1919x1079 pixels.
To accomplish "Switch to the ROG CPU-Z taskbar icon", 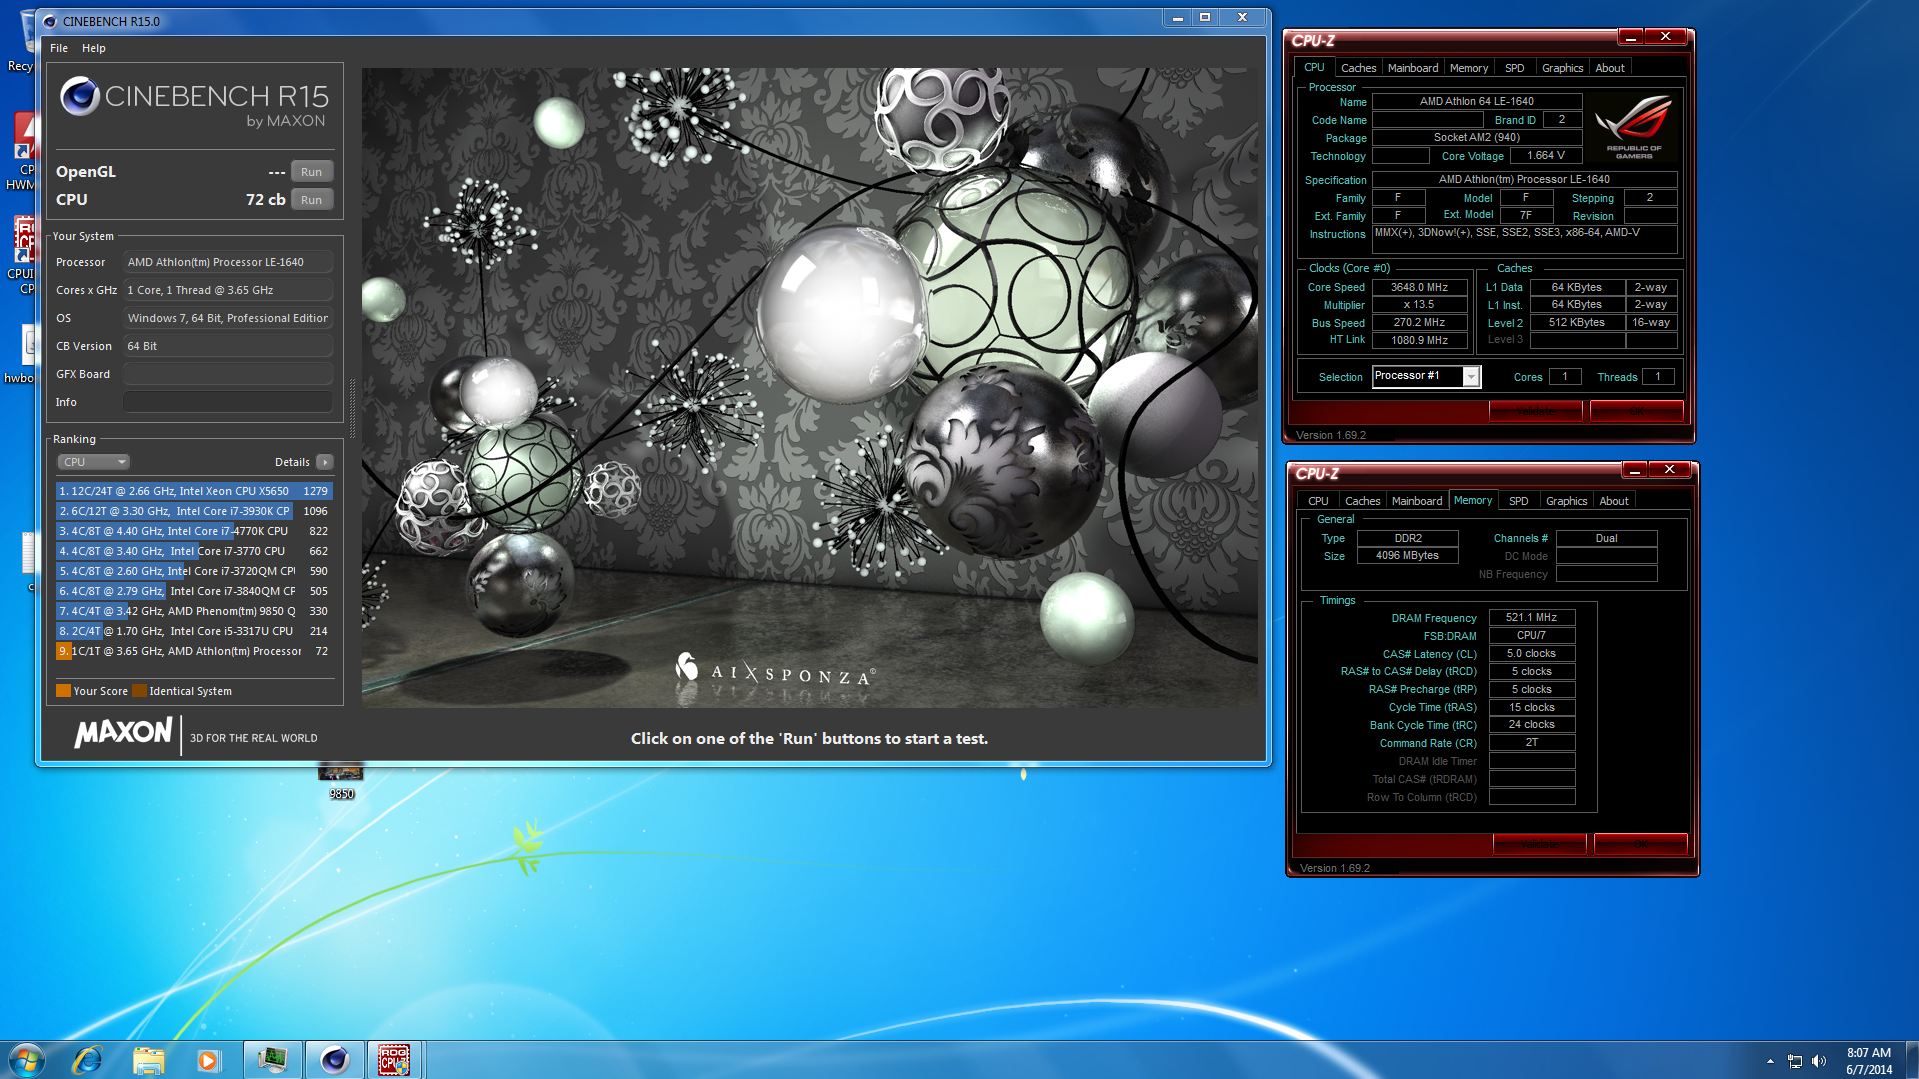I will 394,1059.
